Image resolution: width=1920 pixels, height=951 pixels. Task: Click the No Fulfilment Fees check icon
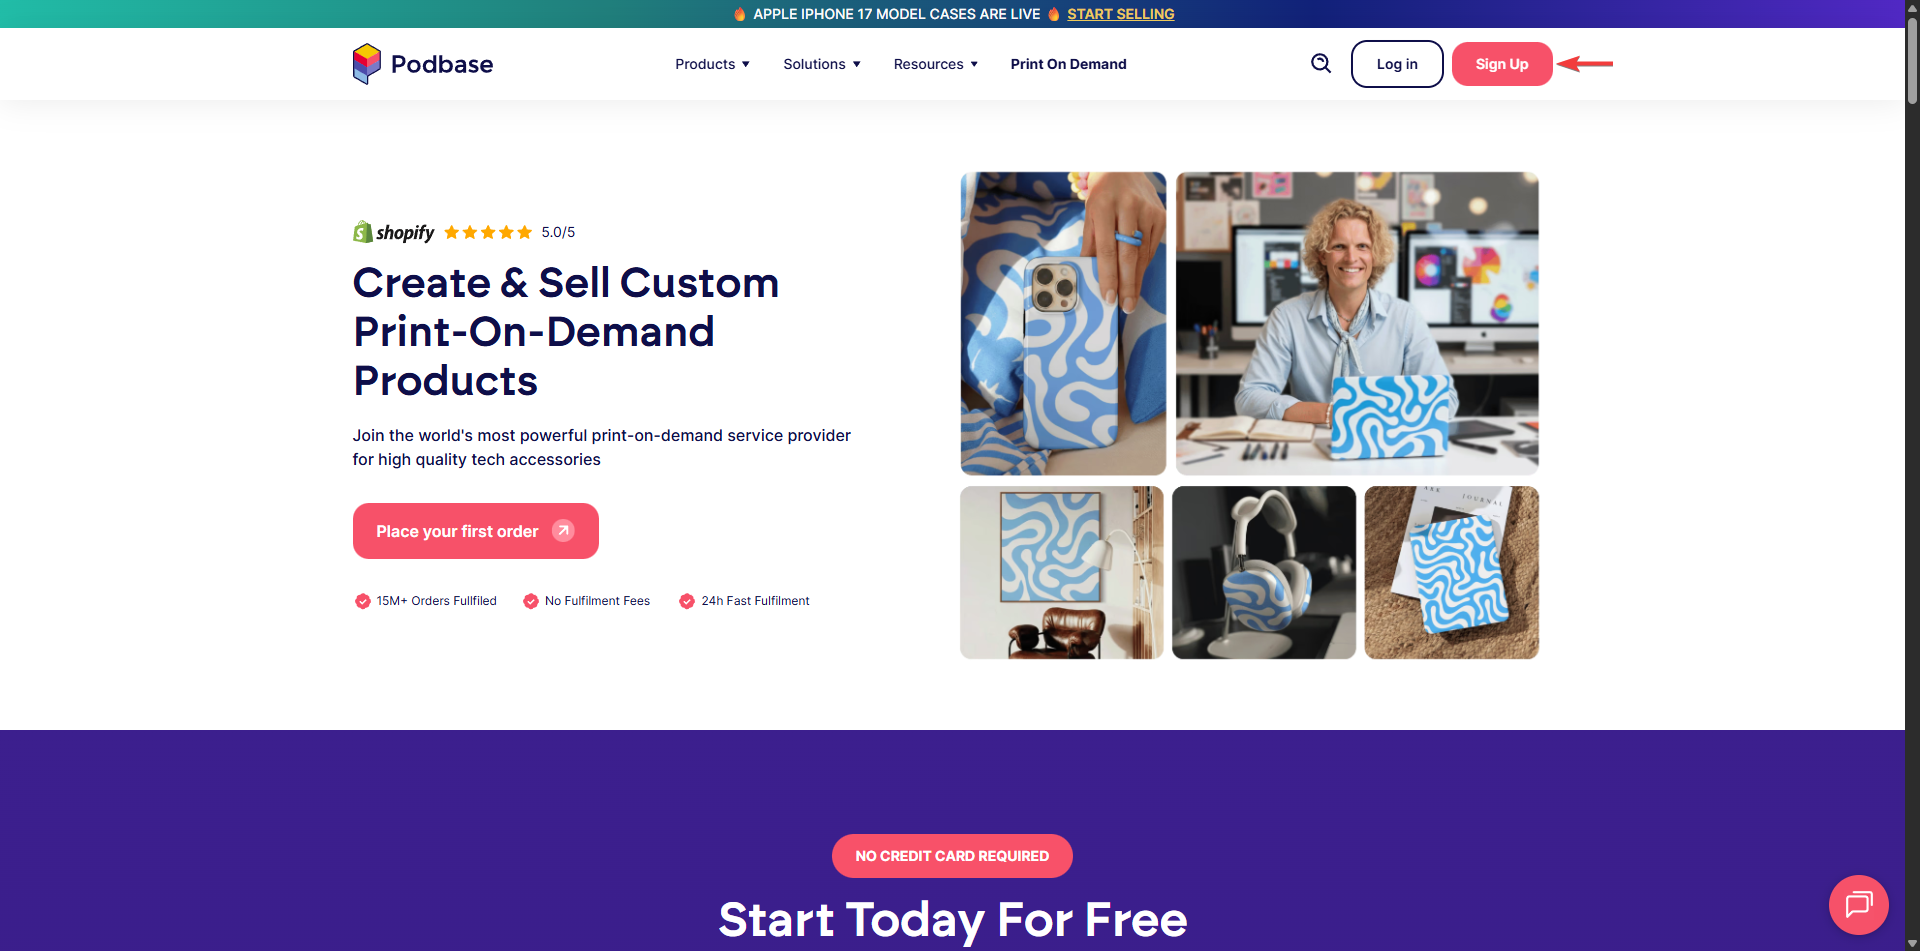[x=531, y=601]
